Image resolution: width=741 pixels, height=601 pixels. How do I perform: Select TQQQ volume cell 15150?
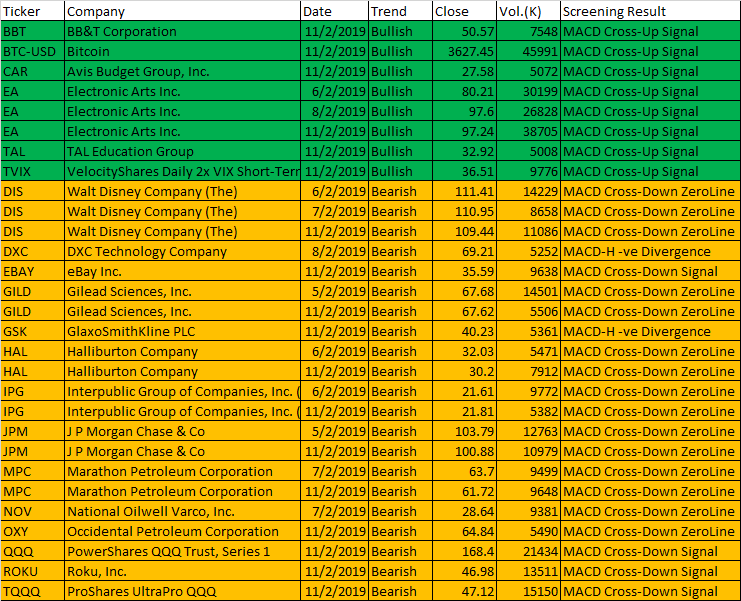529,591
